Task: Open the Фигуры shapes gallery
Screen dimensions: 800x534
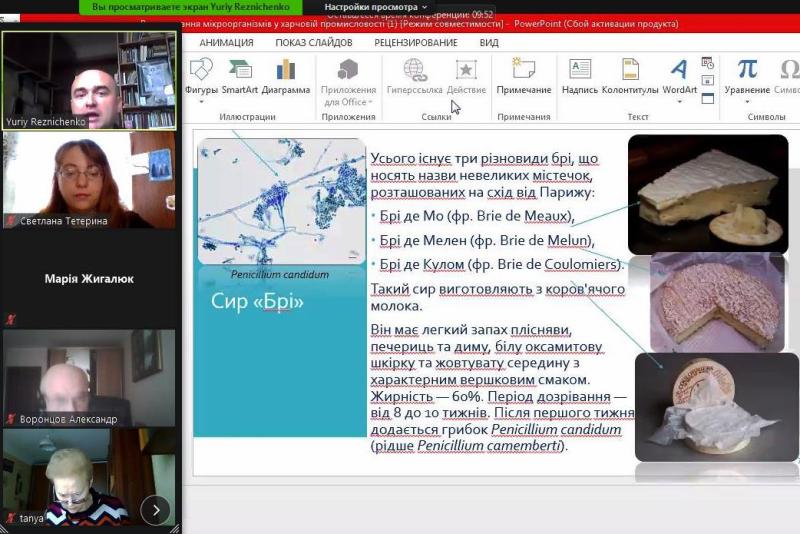Action: [201, 77]
